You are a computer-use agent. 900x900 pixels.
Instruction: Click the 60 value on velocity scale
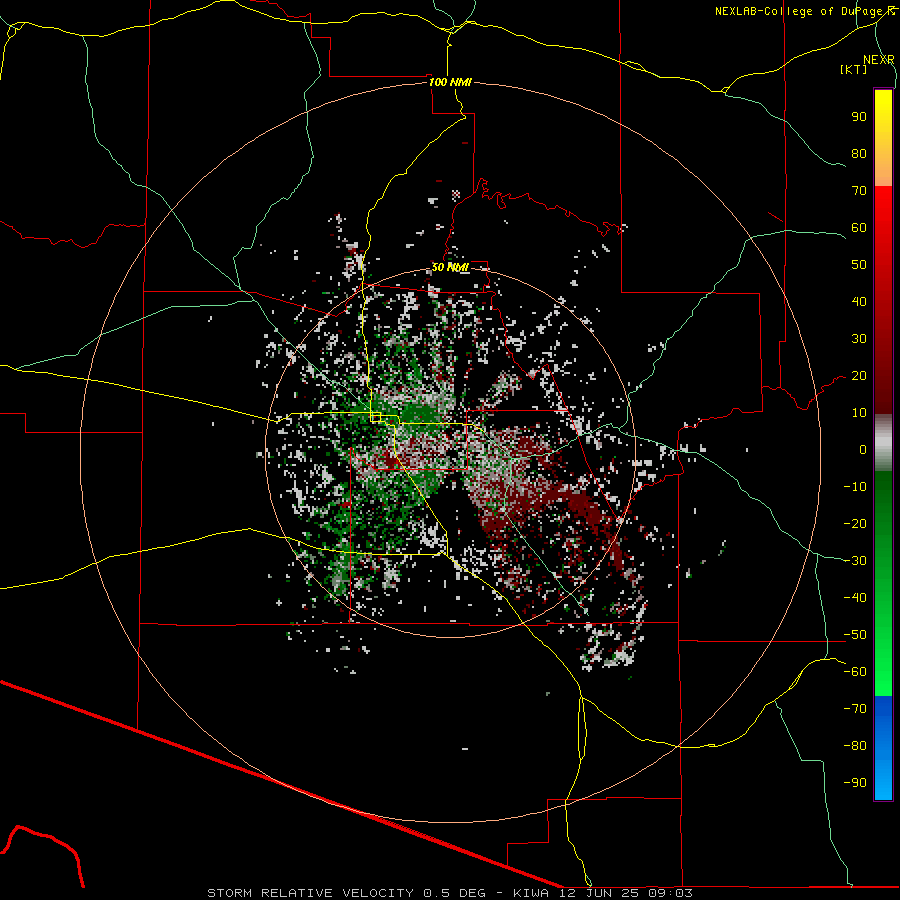pos(859,227)
